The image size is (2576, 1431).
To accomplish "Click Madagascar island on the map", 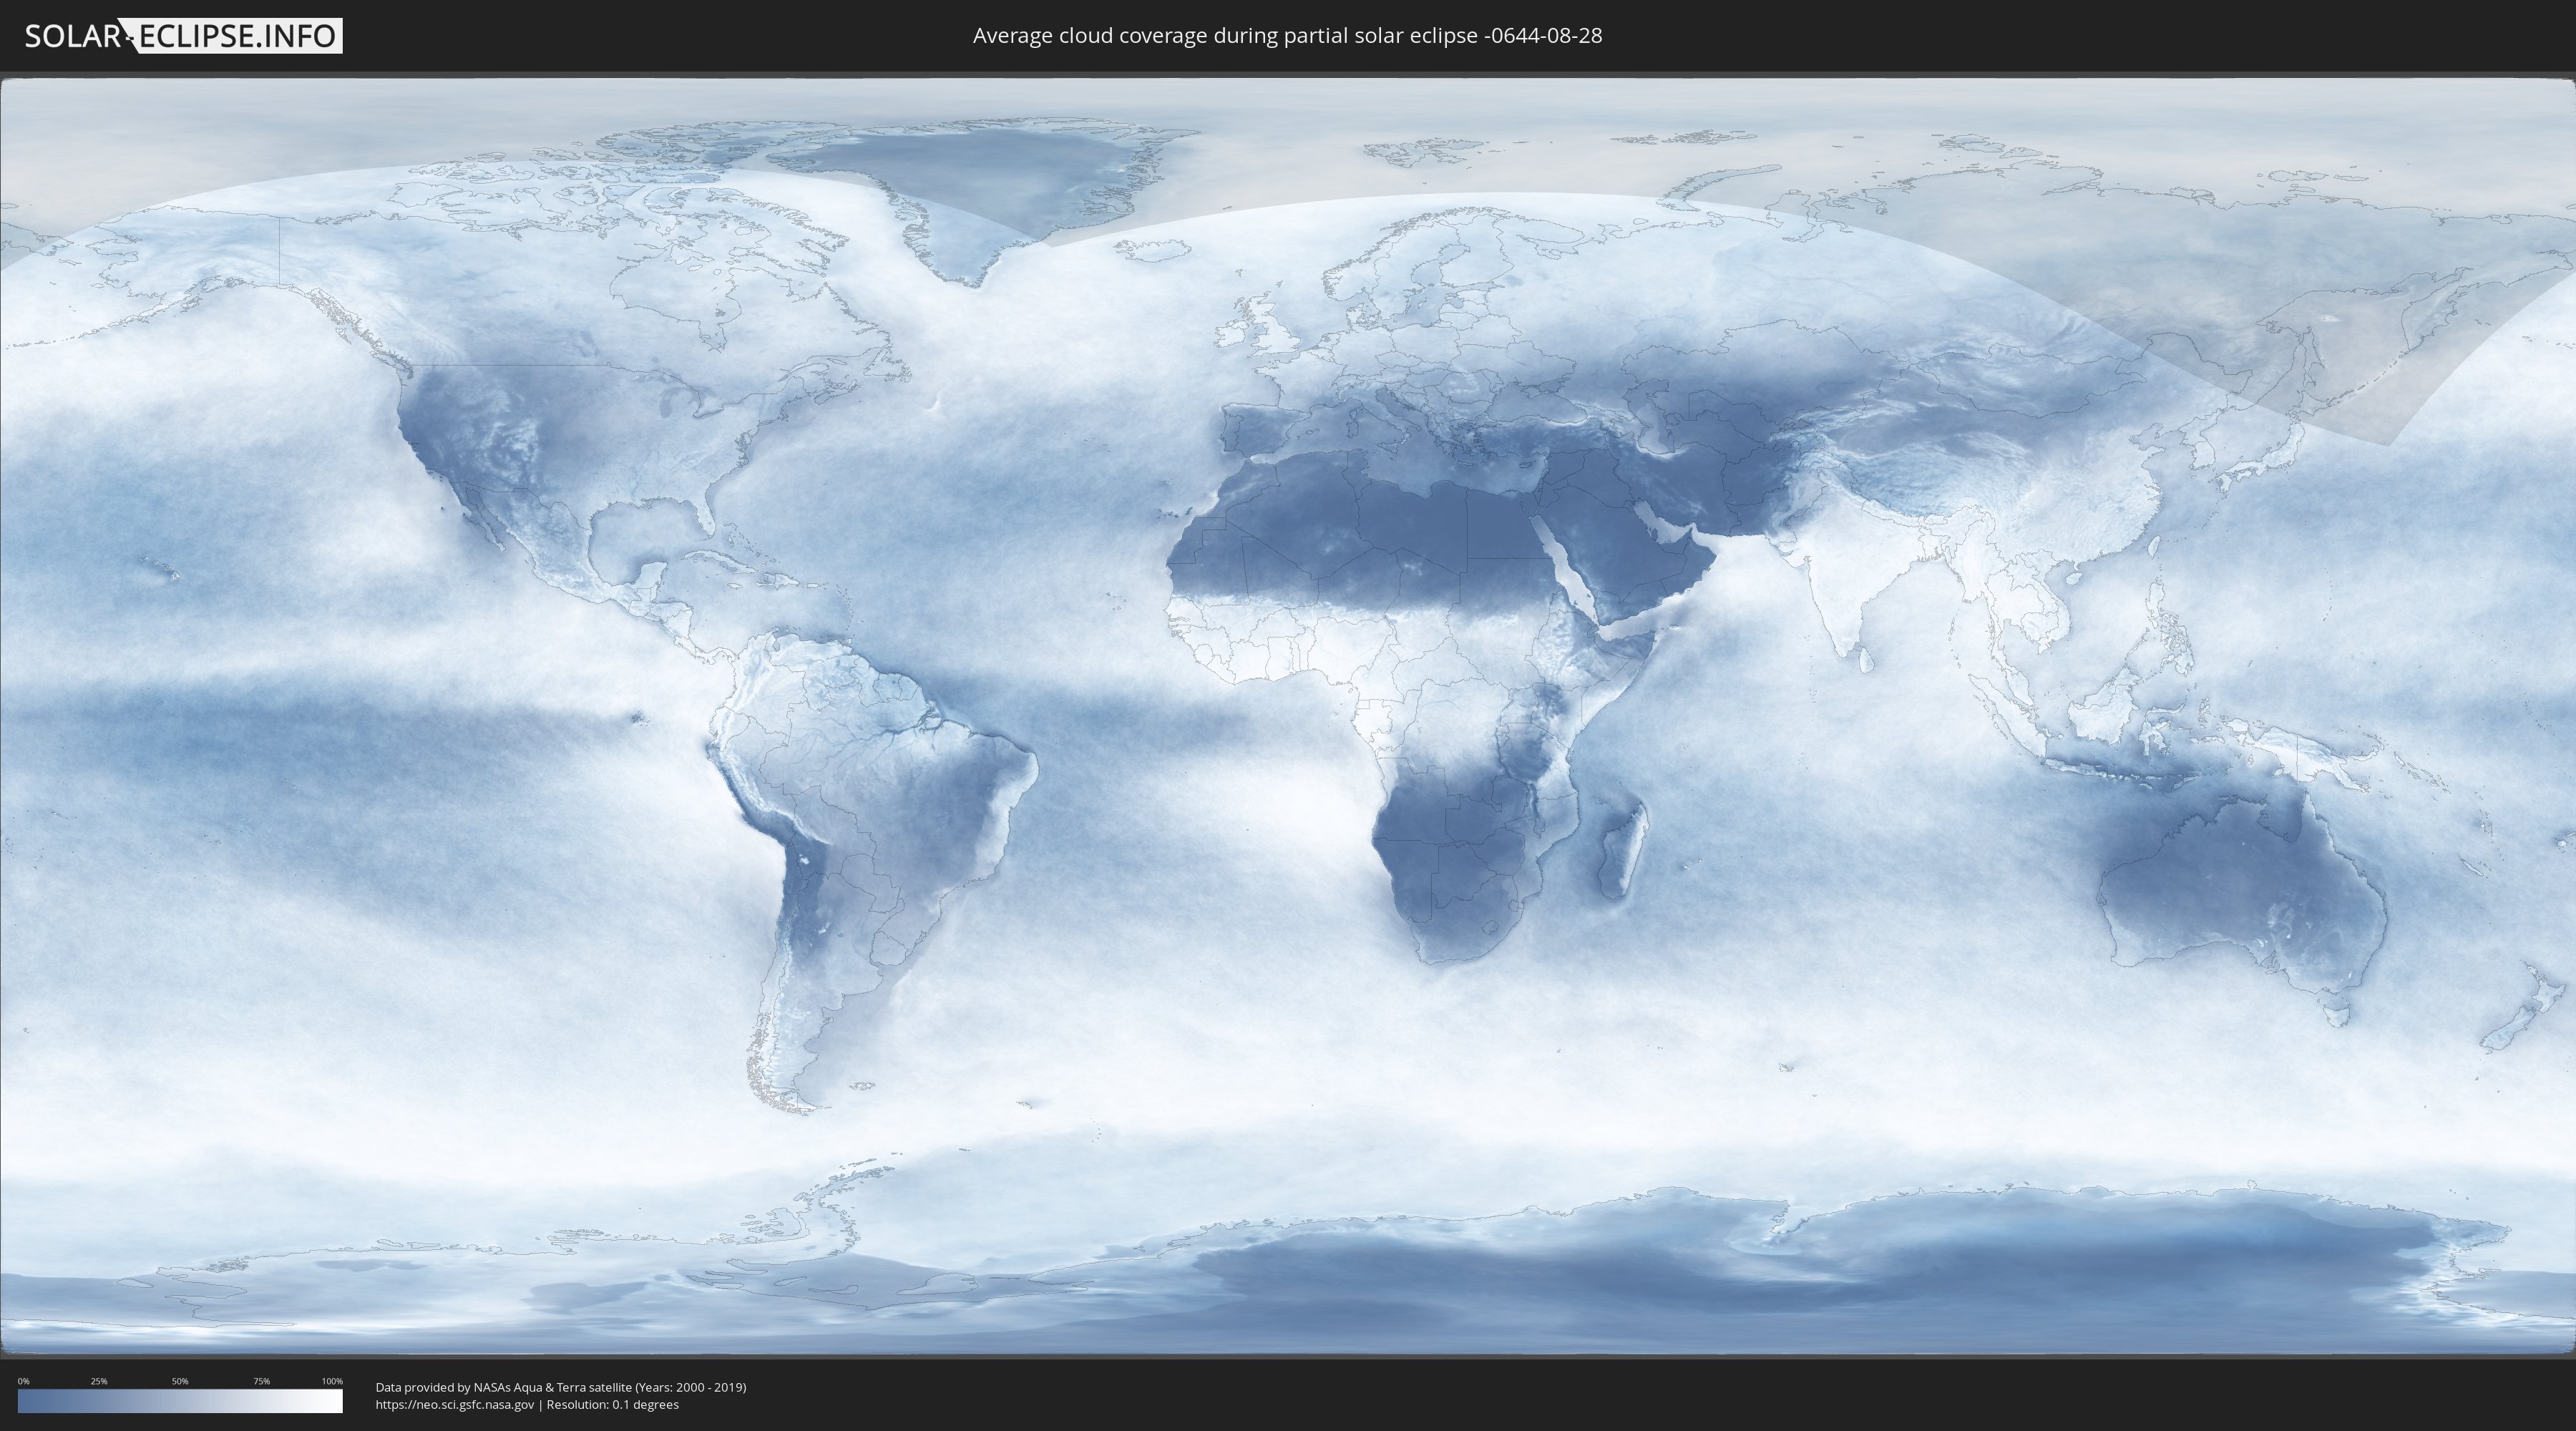I will coord(1622,850).
